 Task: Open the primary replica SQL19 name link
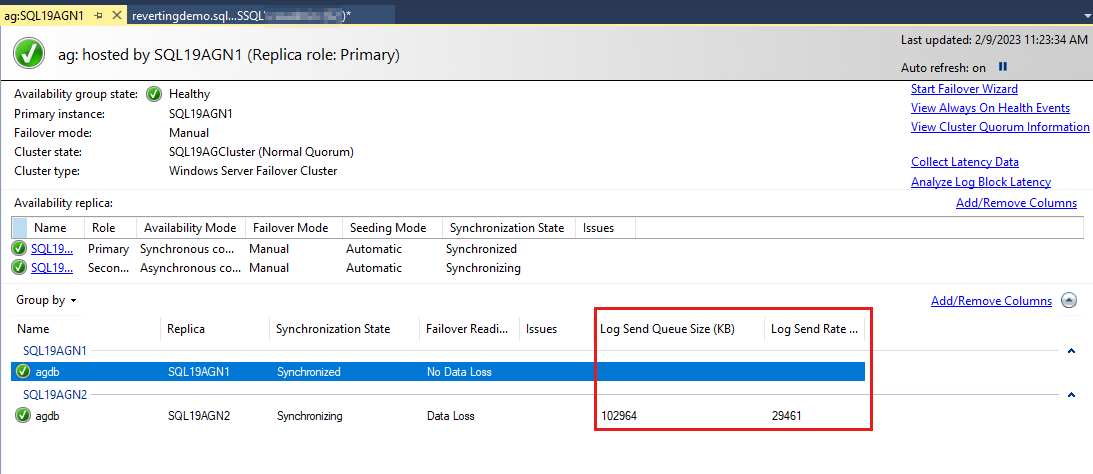pyautogui.click(x=51, y=249)
